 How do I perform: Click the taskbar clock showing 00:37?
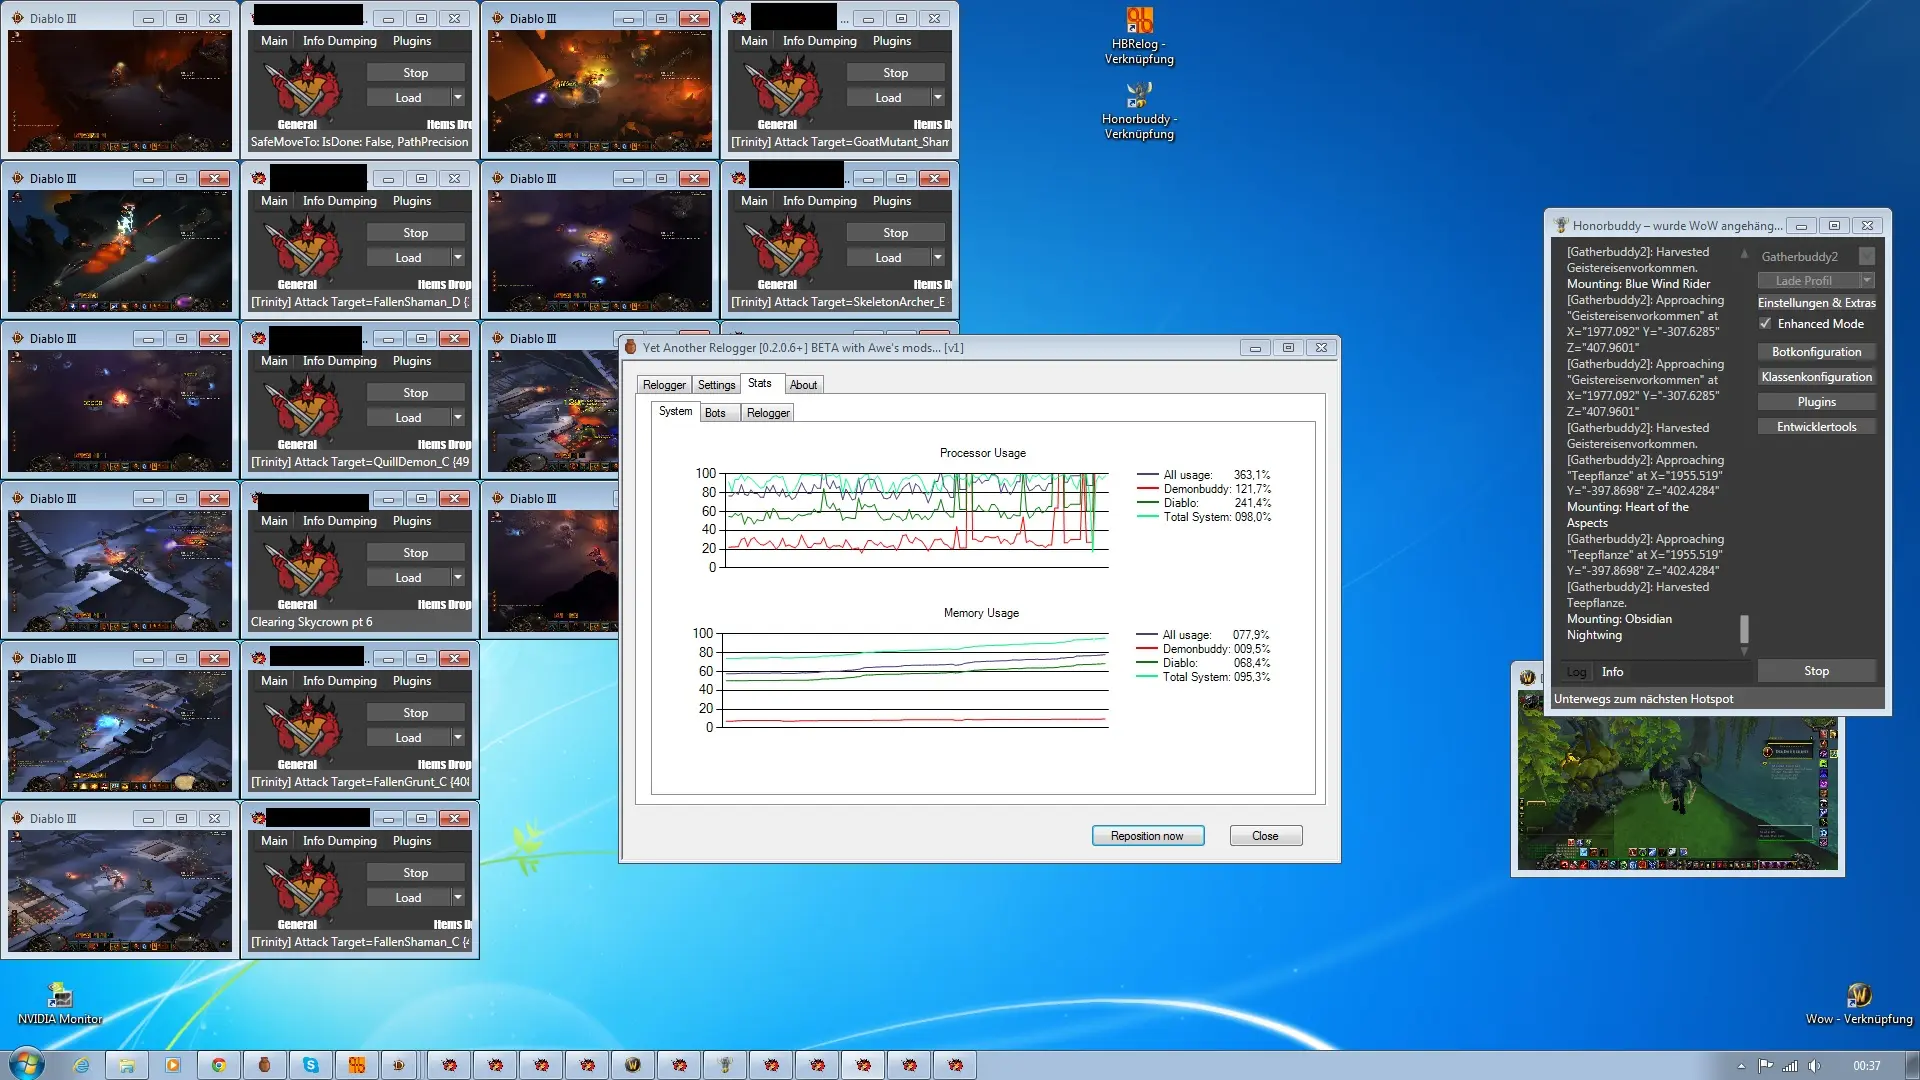click(1866, 1066)
